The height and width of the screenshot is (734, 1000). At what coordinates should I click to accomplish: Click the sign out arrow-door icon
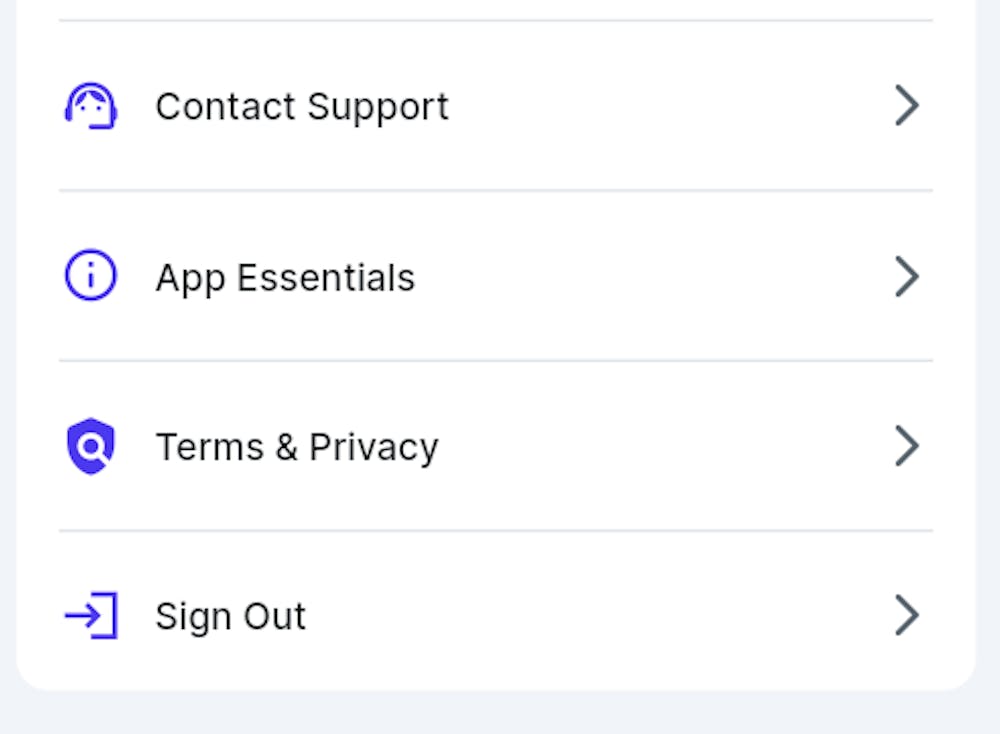click(90, 615)
